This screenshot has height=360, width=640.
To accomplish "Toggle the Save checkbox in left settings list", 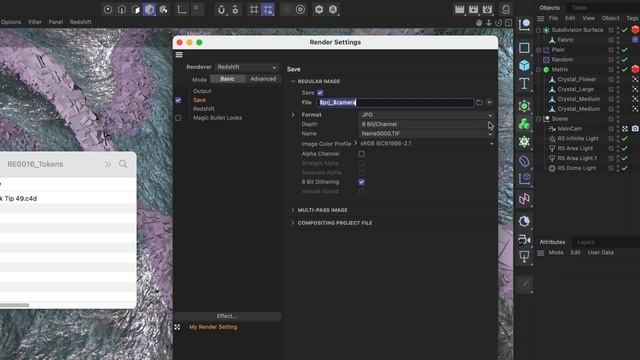I will click(178, 100).
